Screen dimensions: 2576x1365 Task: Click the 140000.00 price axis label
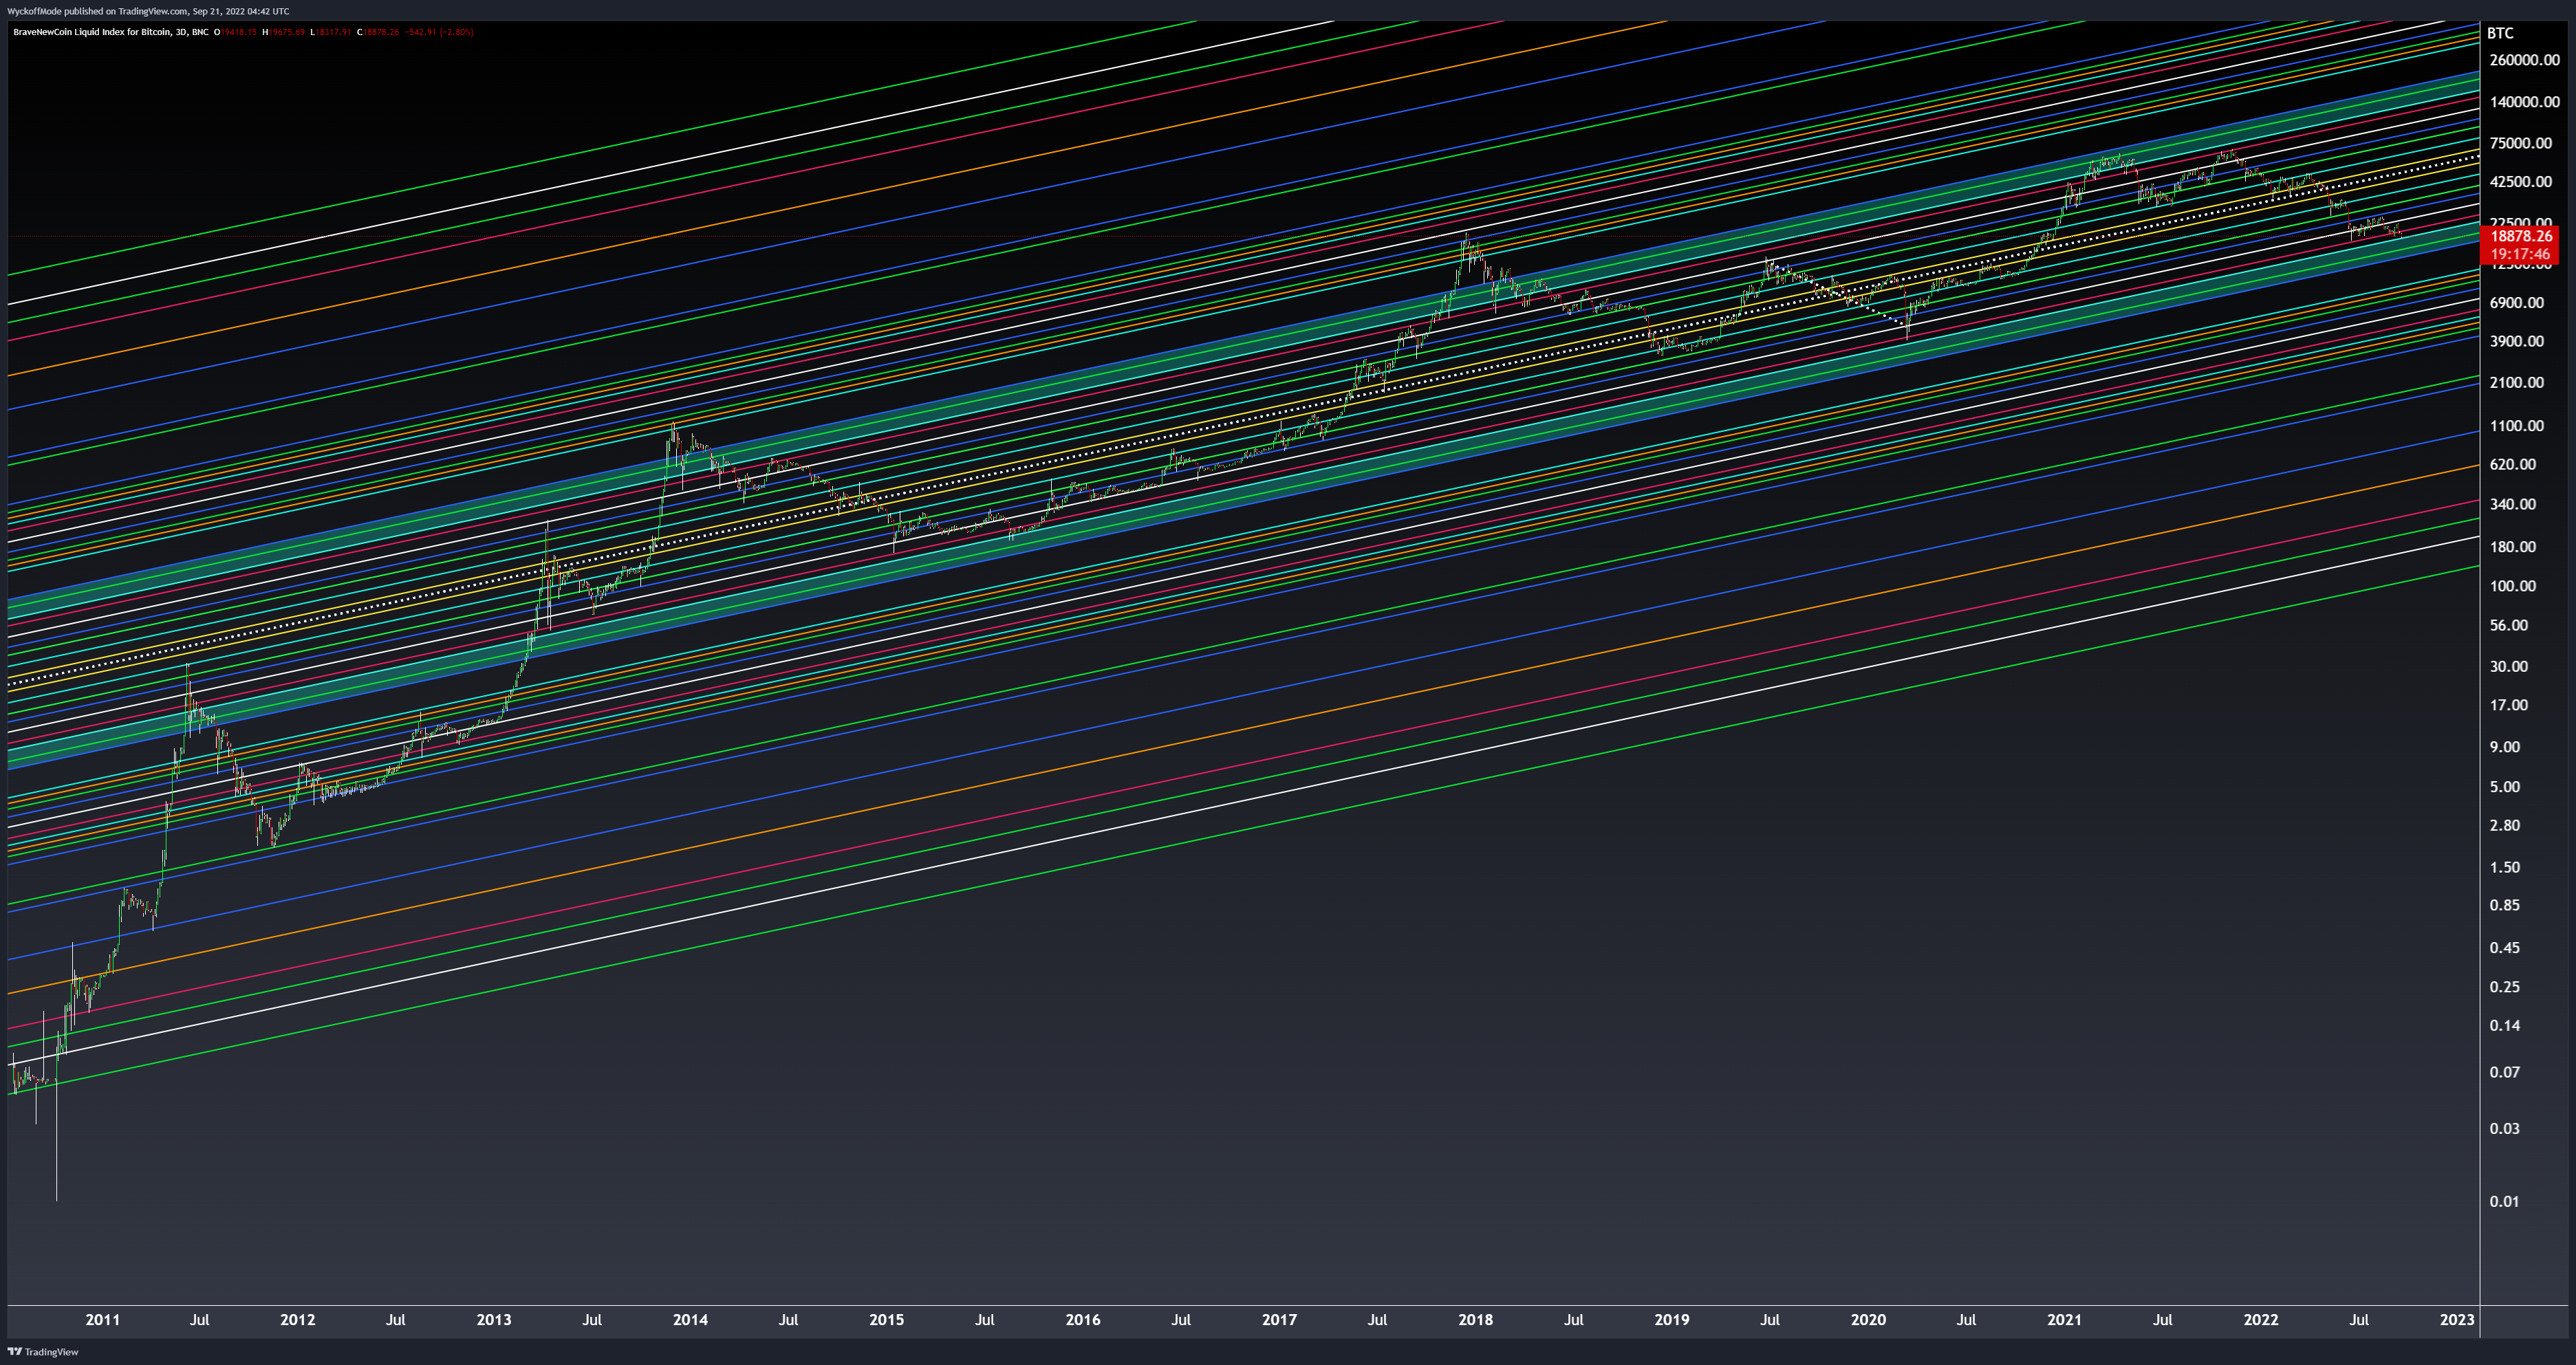tap(2524, 102)
